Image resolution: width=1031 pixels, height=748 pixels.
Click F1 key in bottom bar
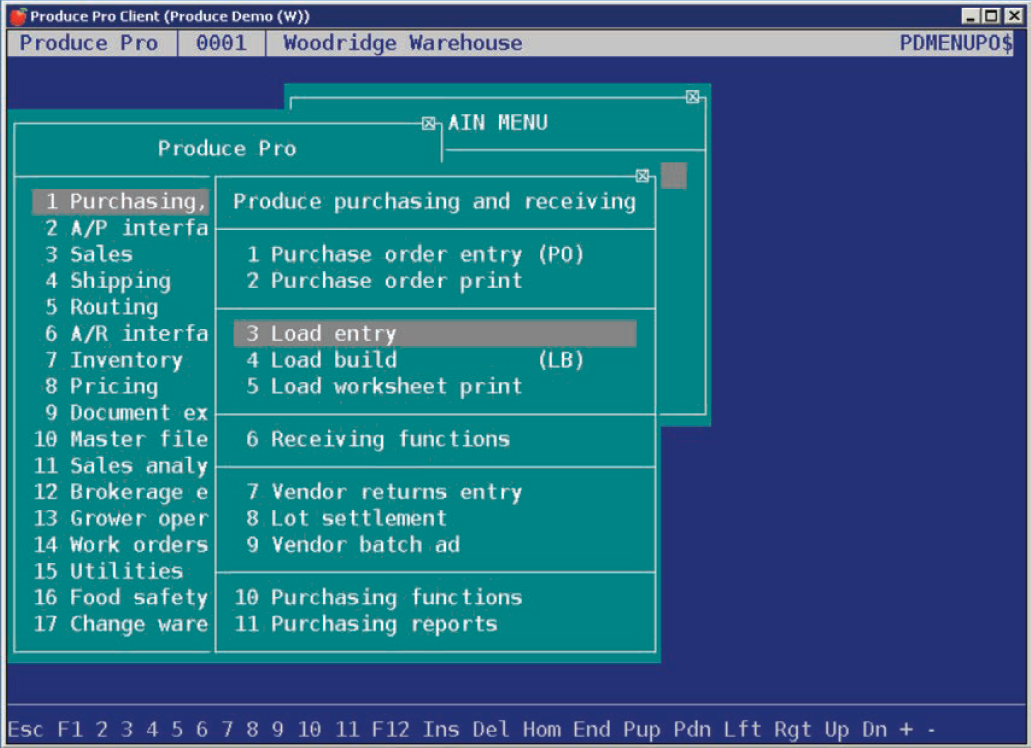[70, 729]
